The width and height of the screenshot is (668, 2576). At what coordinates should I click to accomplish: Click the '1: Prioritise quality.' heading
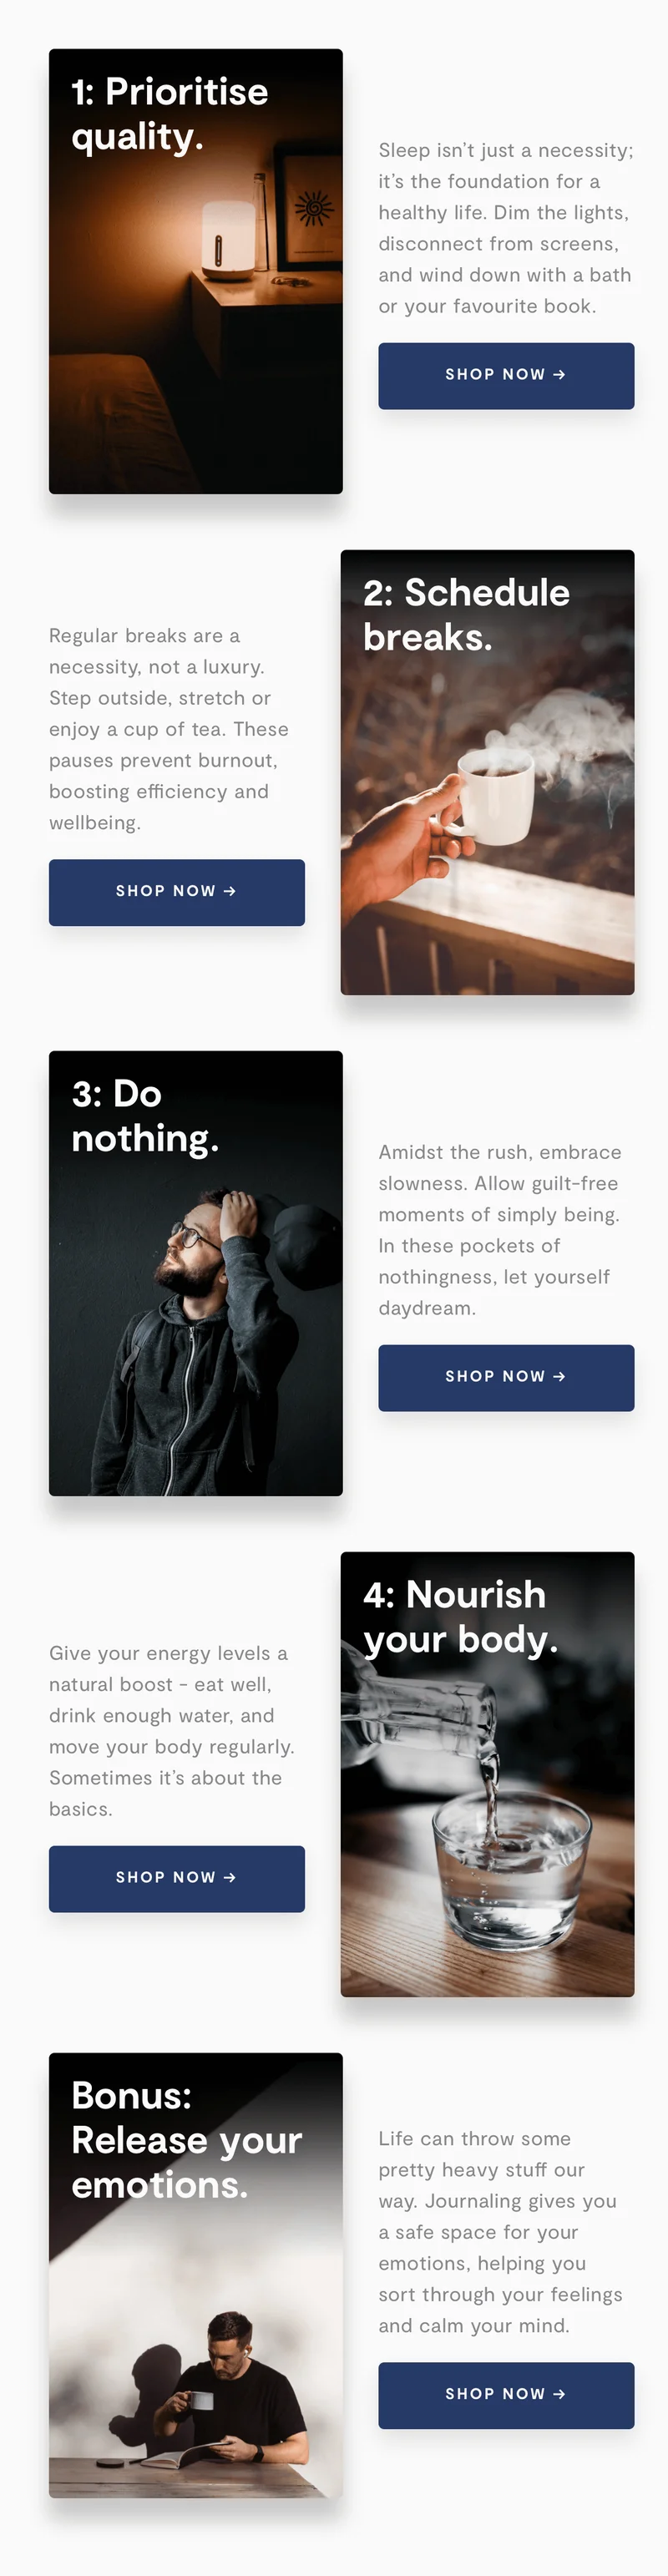point(170,114)
